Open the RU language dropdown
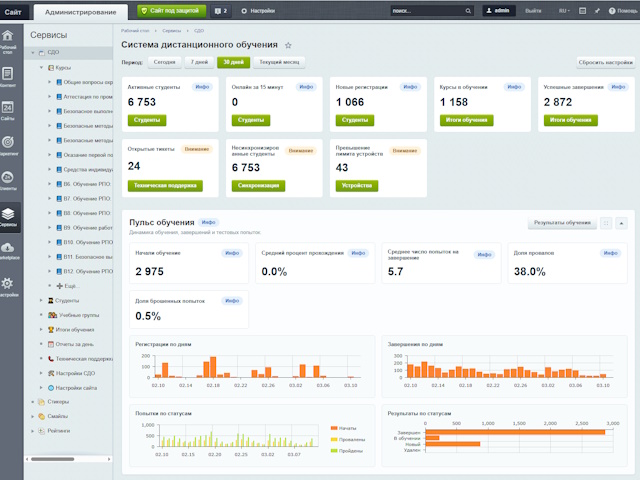640x480 pixels. coord(564,11)
